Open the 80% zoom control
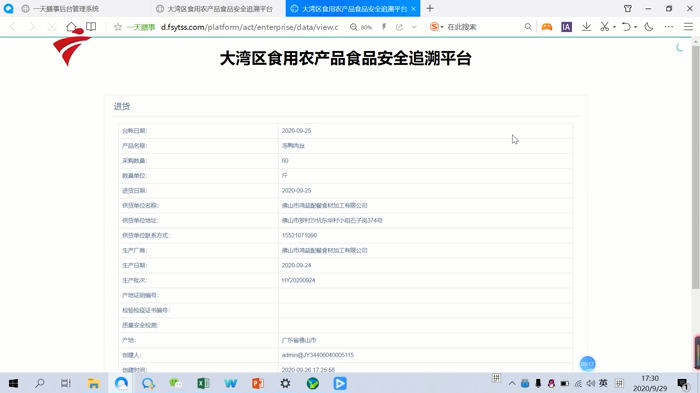 click(361, 27)
